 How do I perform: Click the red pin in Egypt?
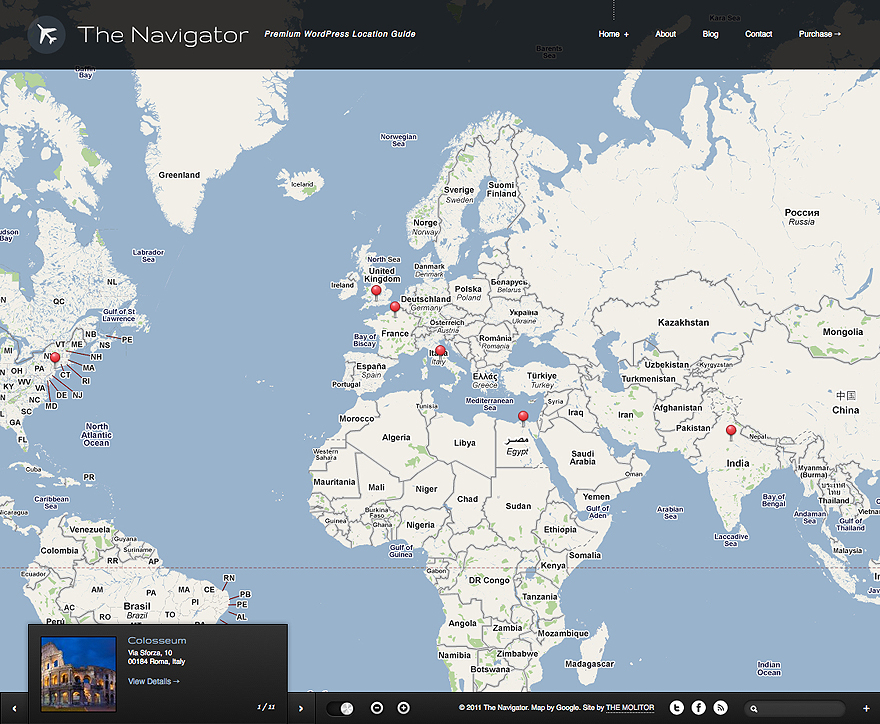point(523,416)
